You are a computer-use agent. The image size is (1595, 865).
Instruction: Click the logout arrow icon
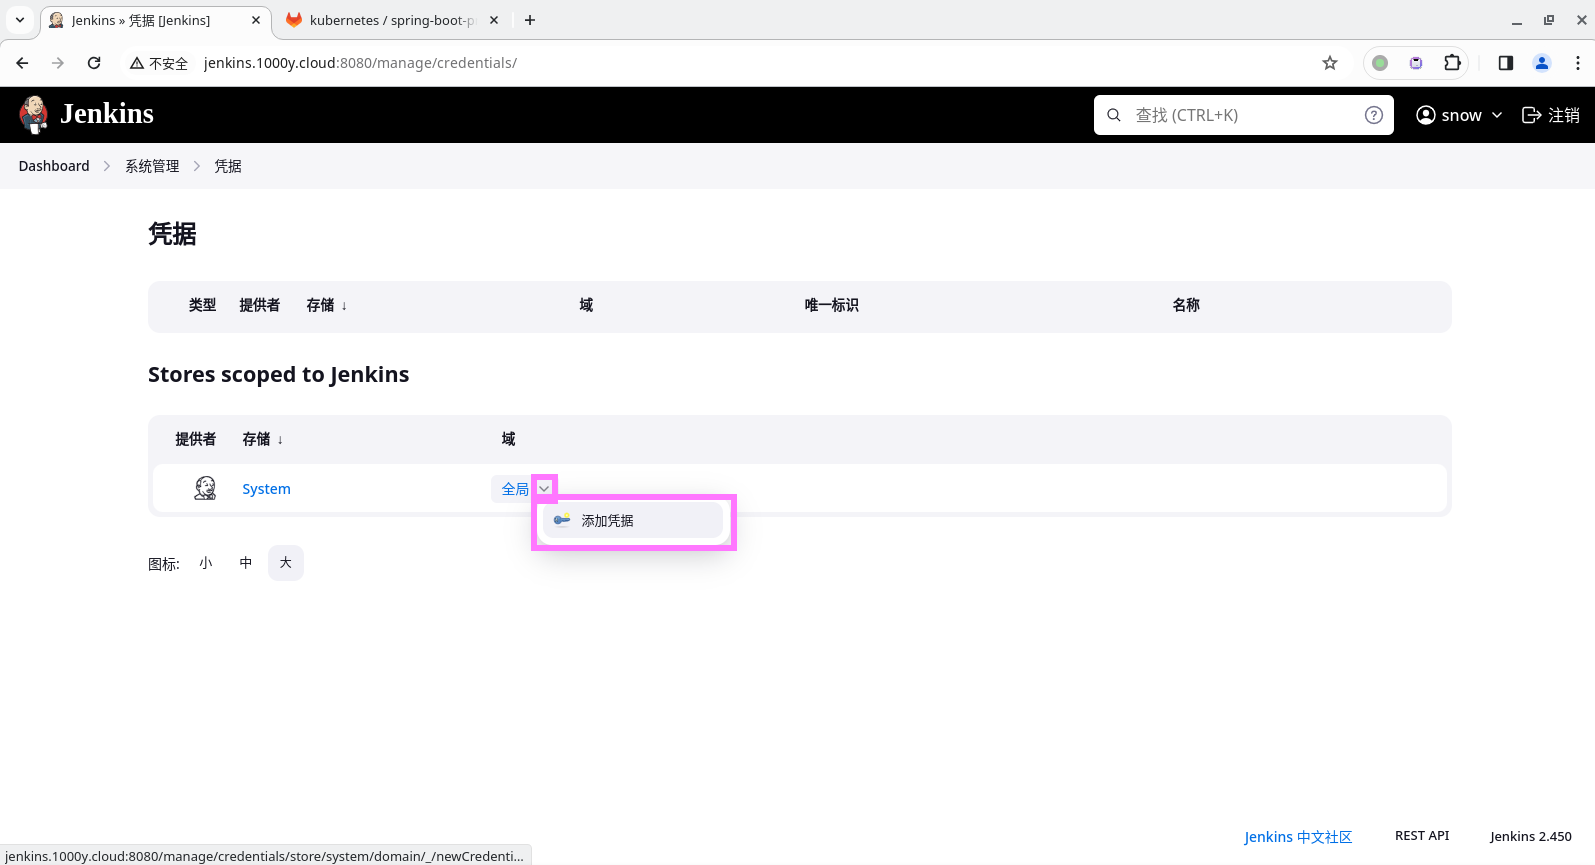point(1531,115)
